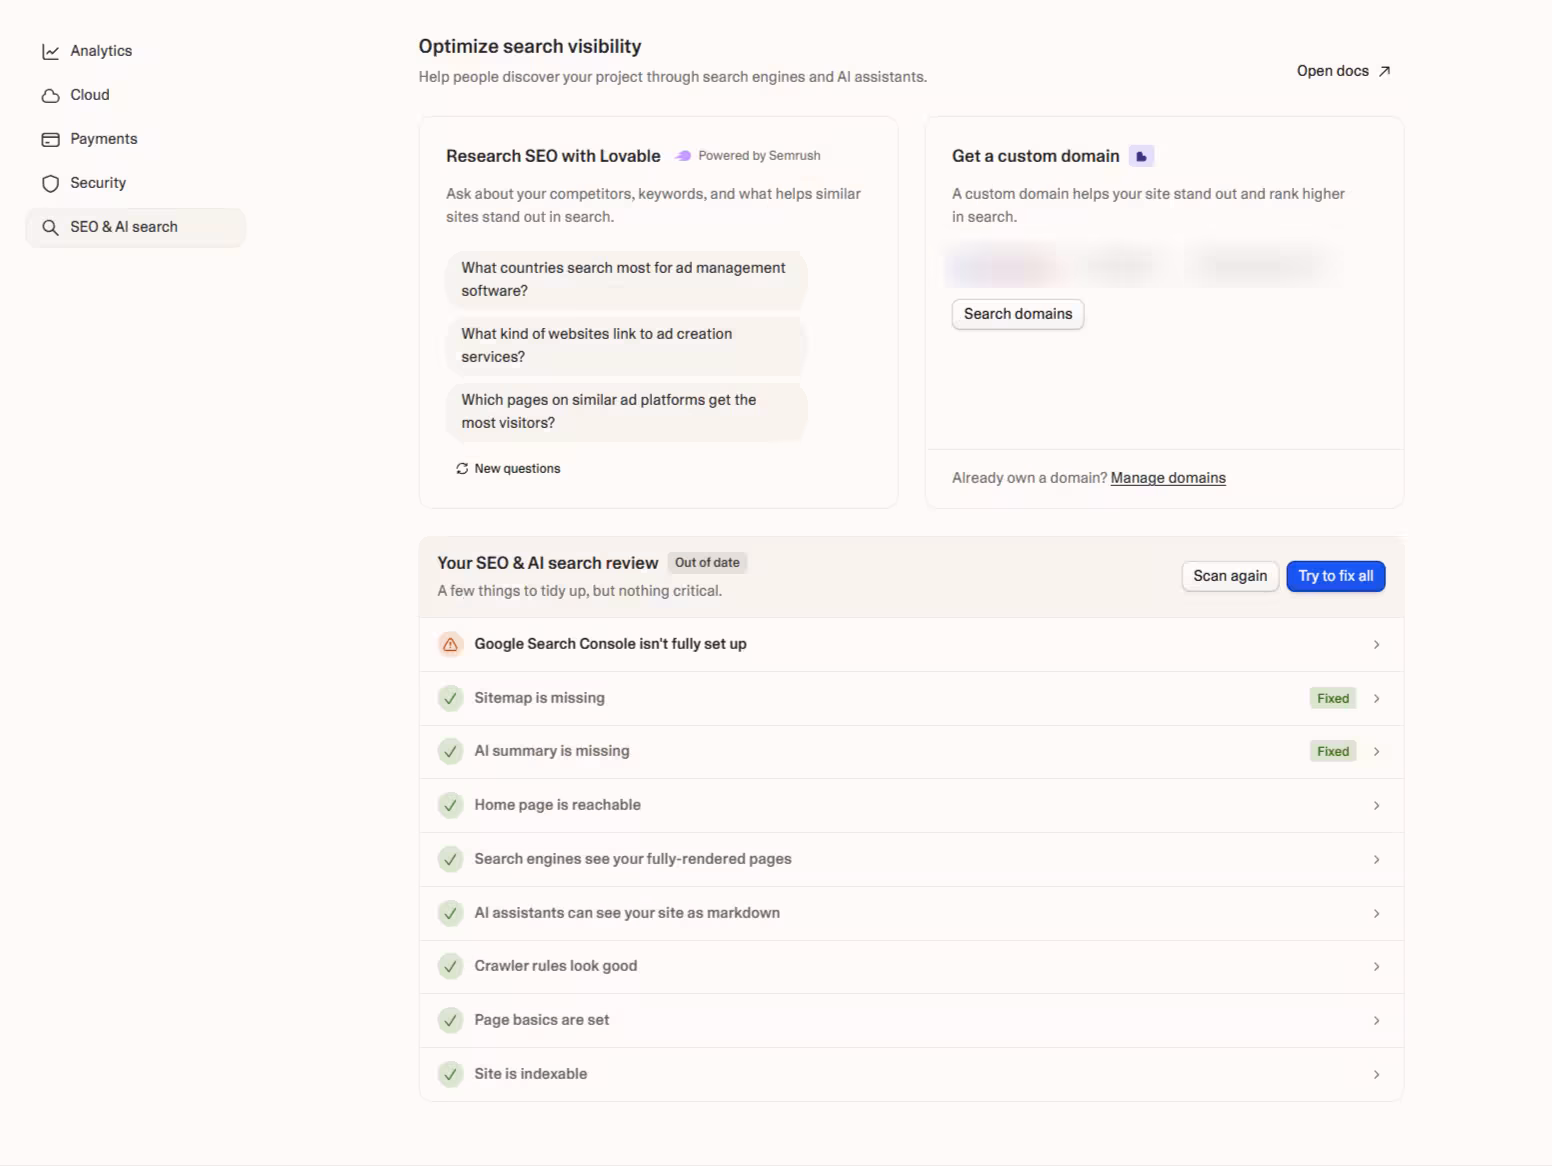Screen dimensions: 1552x1166
Task: Click the Cloud icon in sidebar
Action: 50,95
